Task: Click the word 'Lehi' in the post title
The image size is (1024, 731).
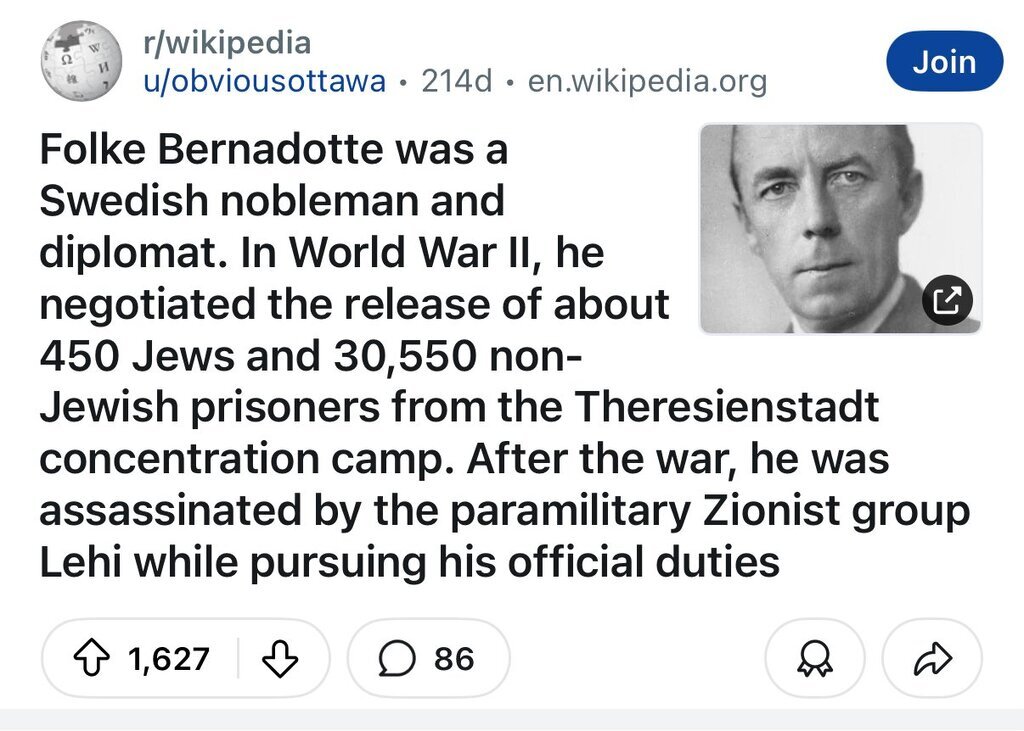Action: click(79, 562)
